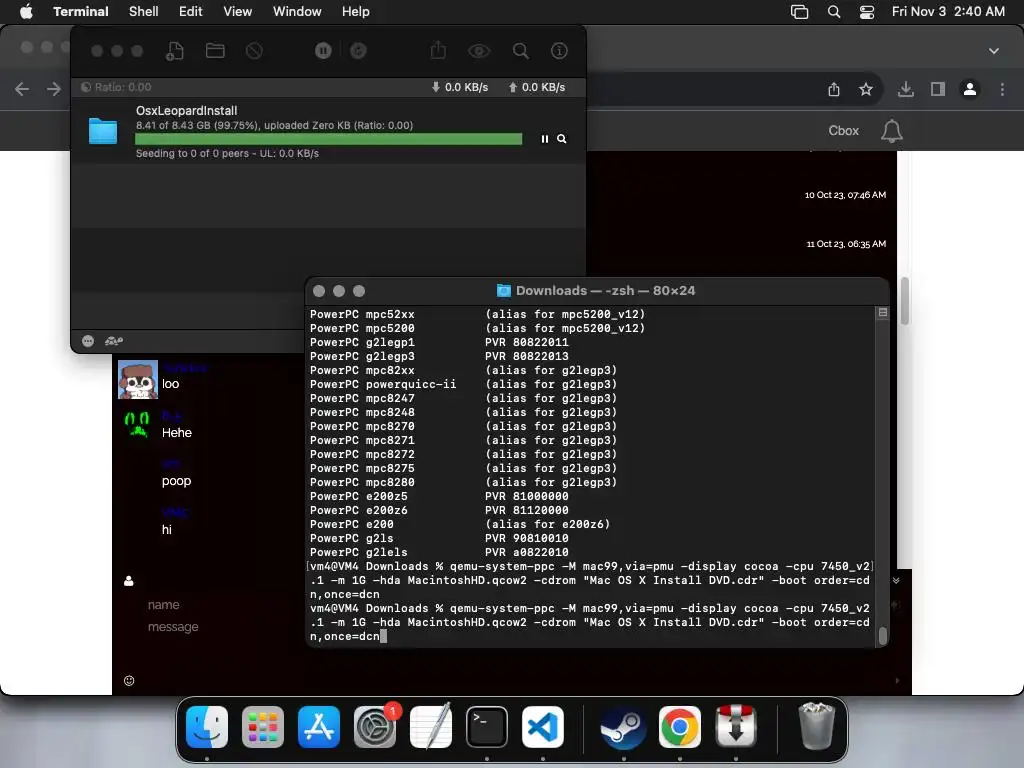
Task: Open the emoji picker smiley icon
Action: click(129, 681)
